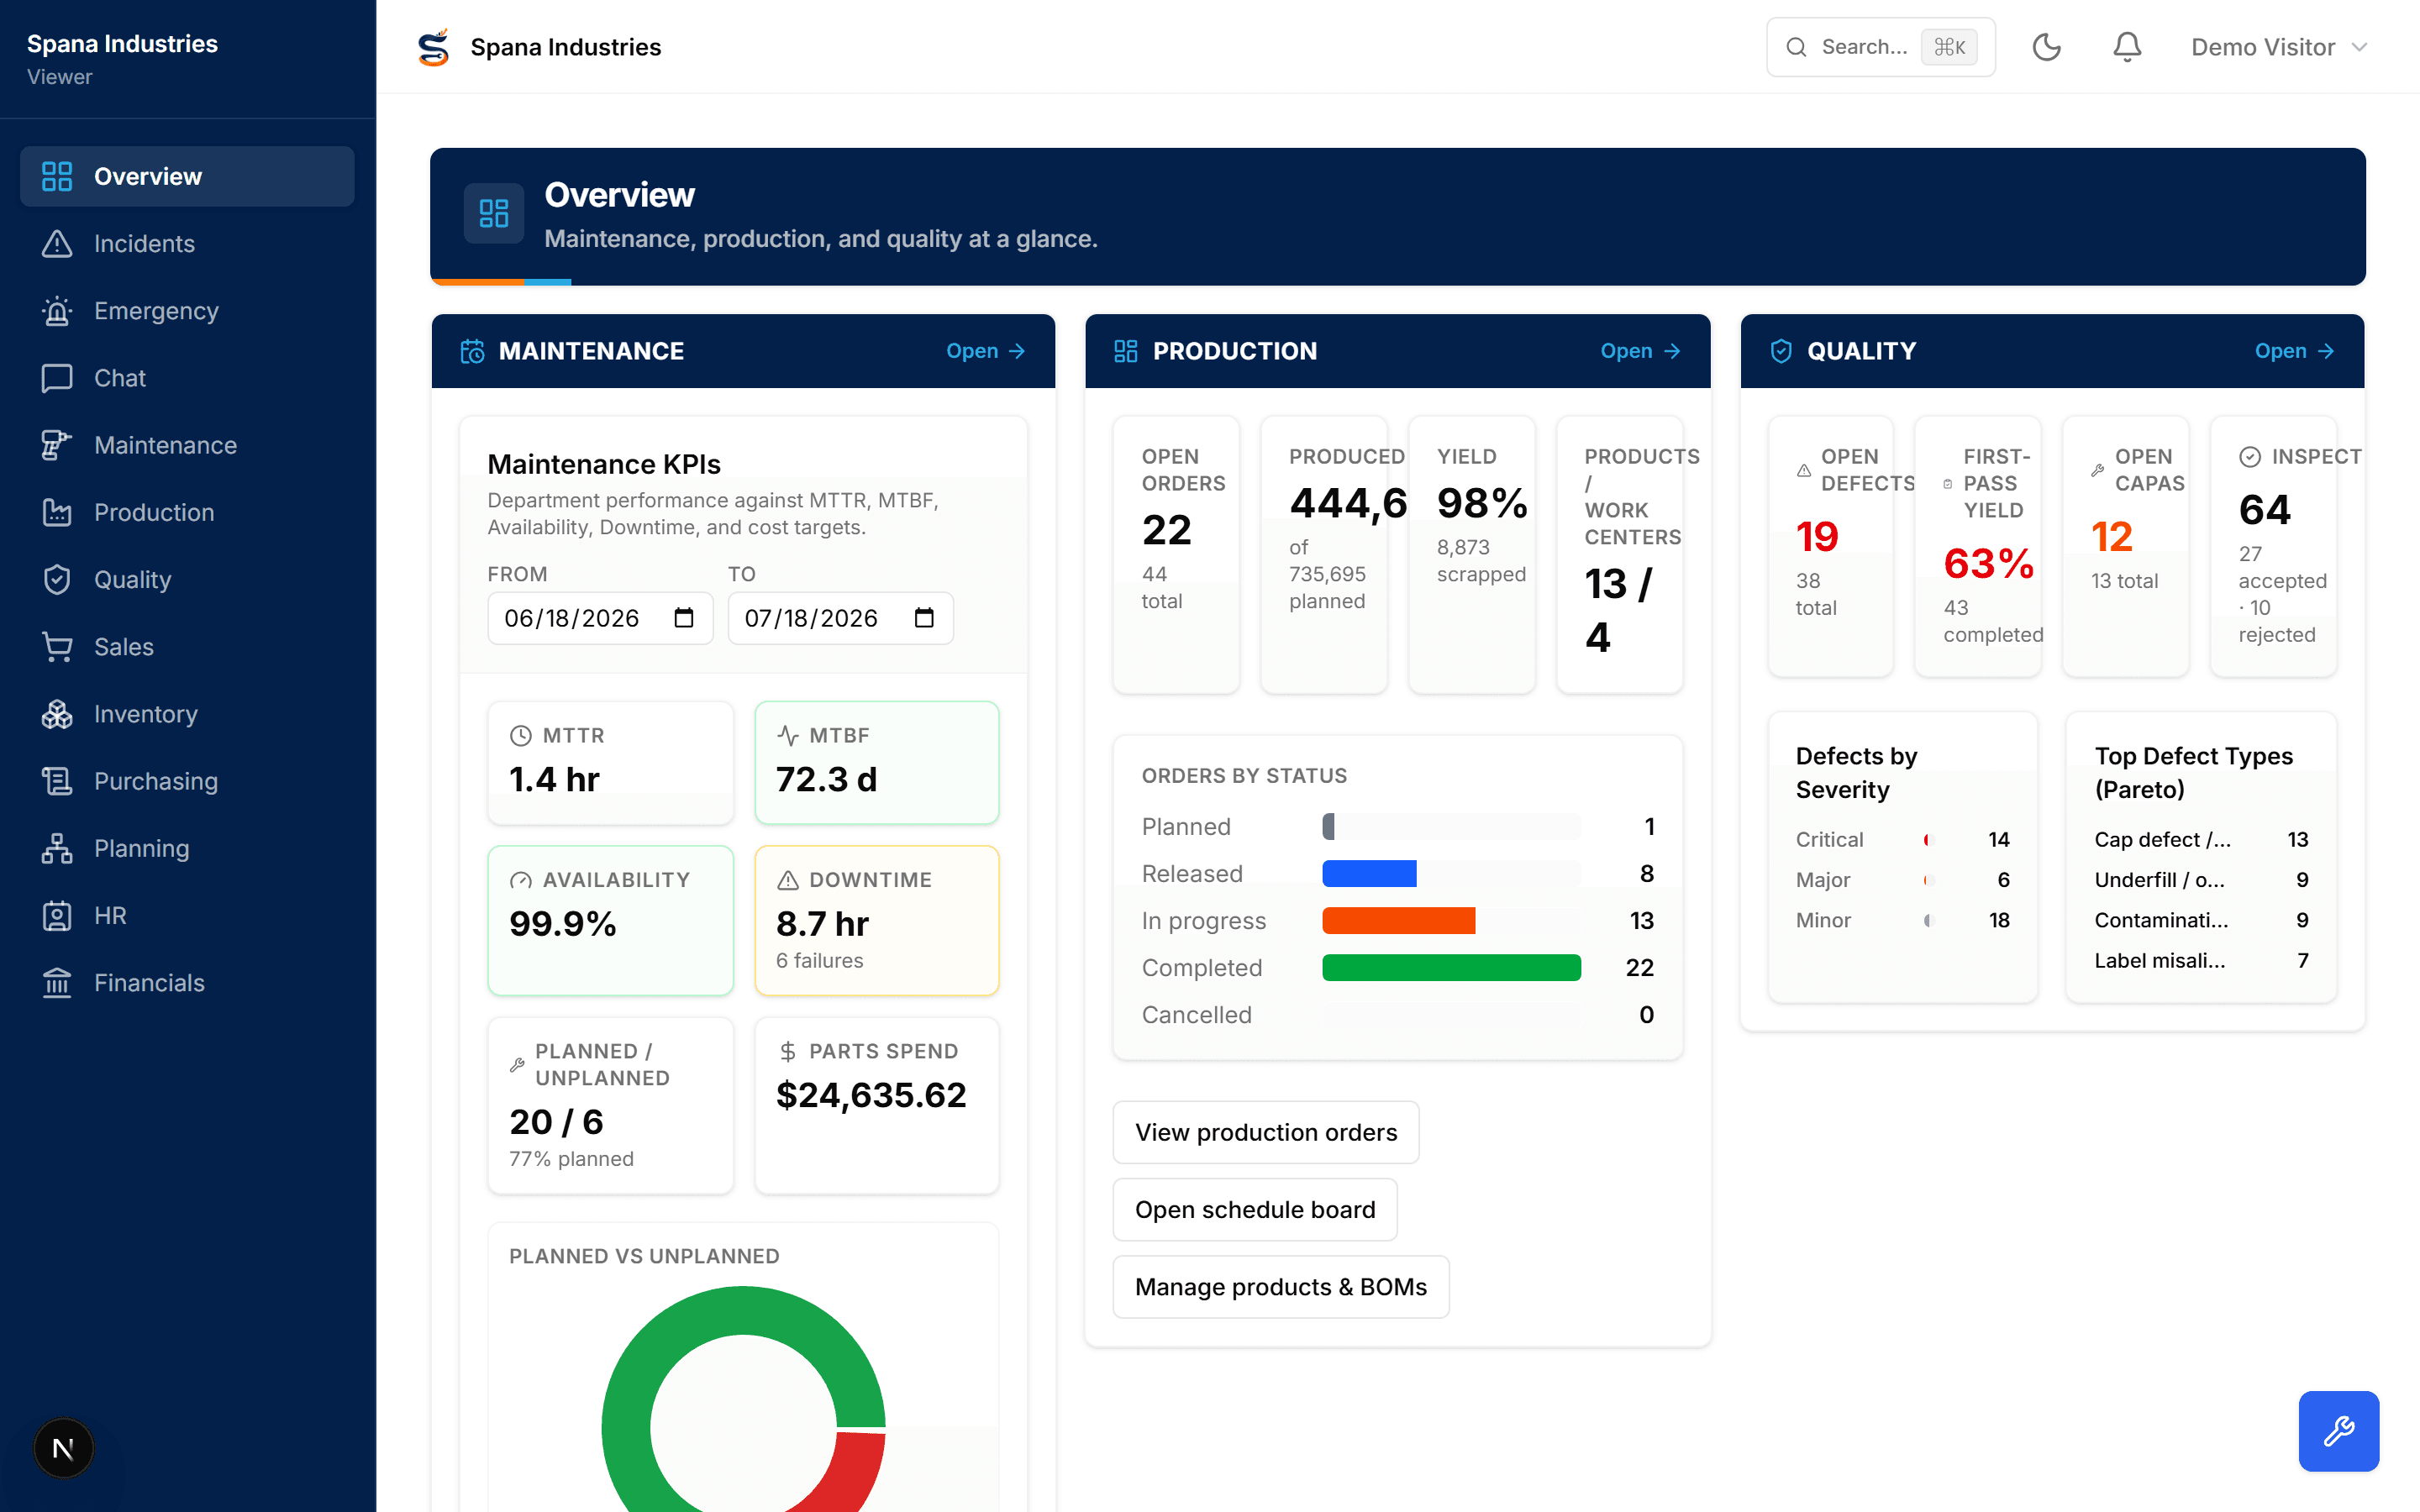Click the Sales cart icon

click(57, 646)
